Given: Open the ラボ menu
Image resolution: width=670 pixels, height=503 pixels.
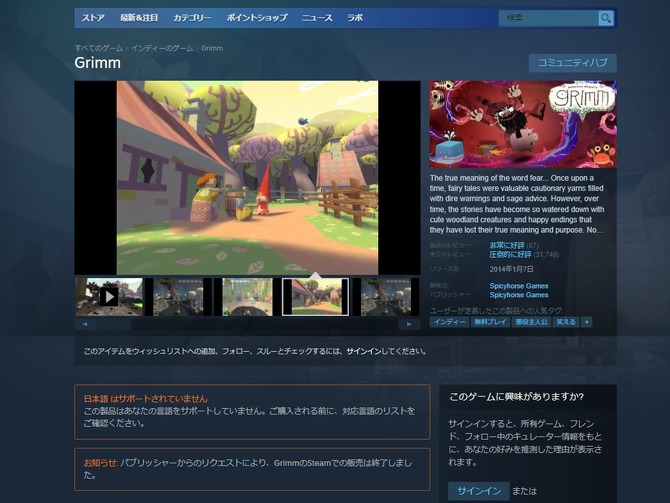Looking at the screenshot, I should click(355, 18).
